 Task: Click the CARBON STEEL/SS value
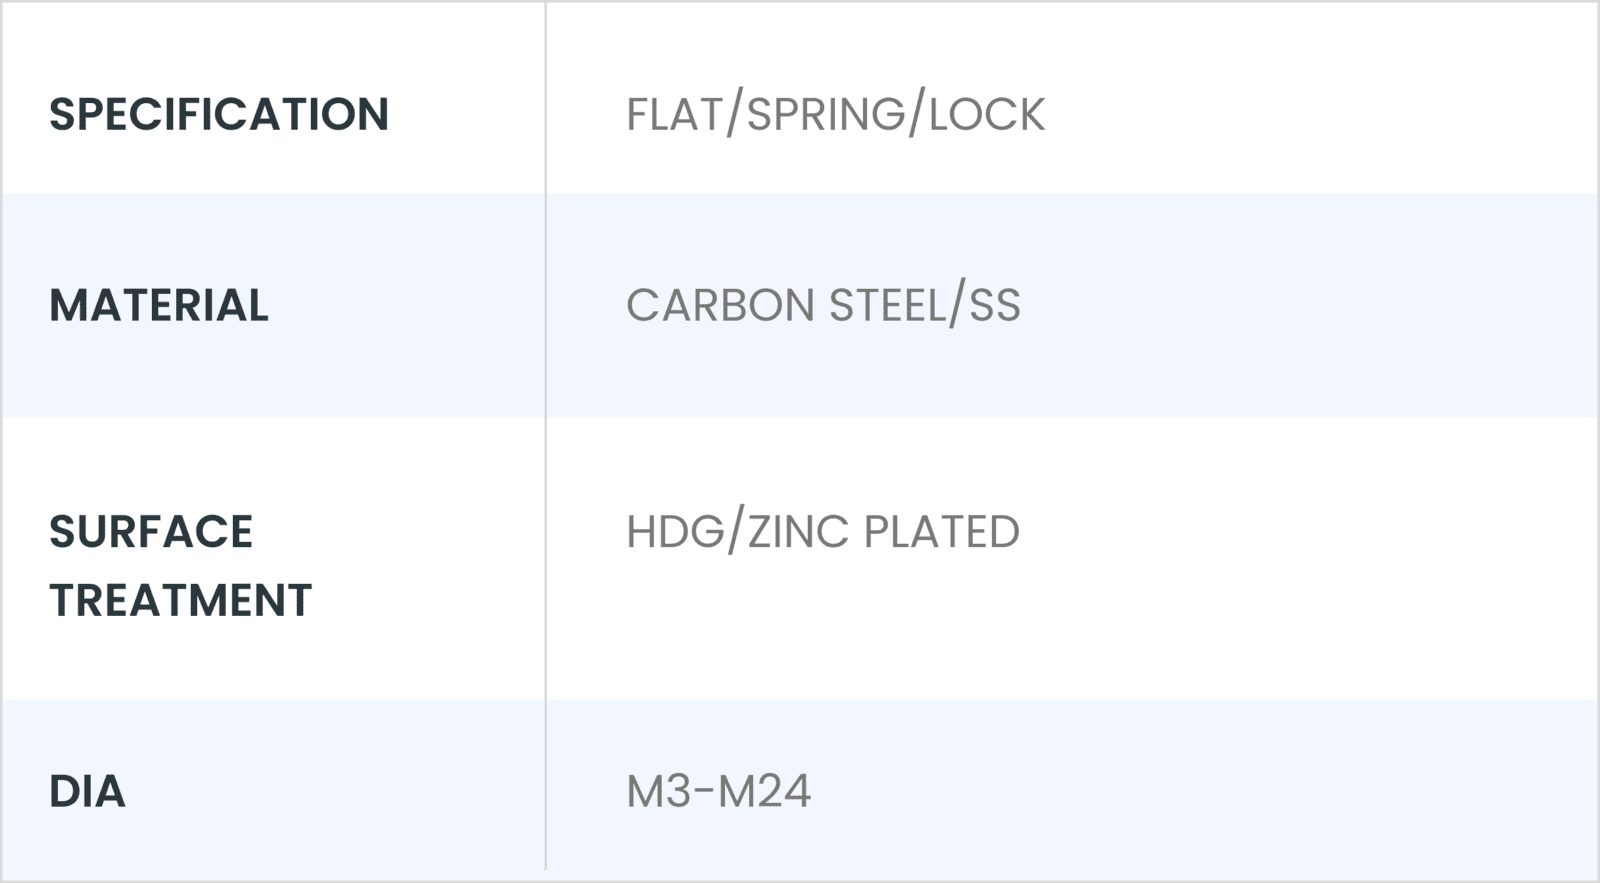pos(824,305)
